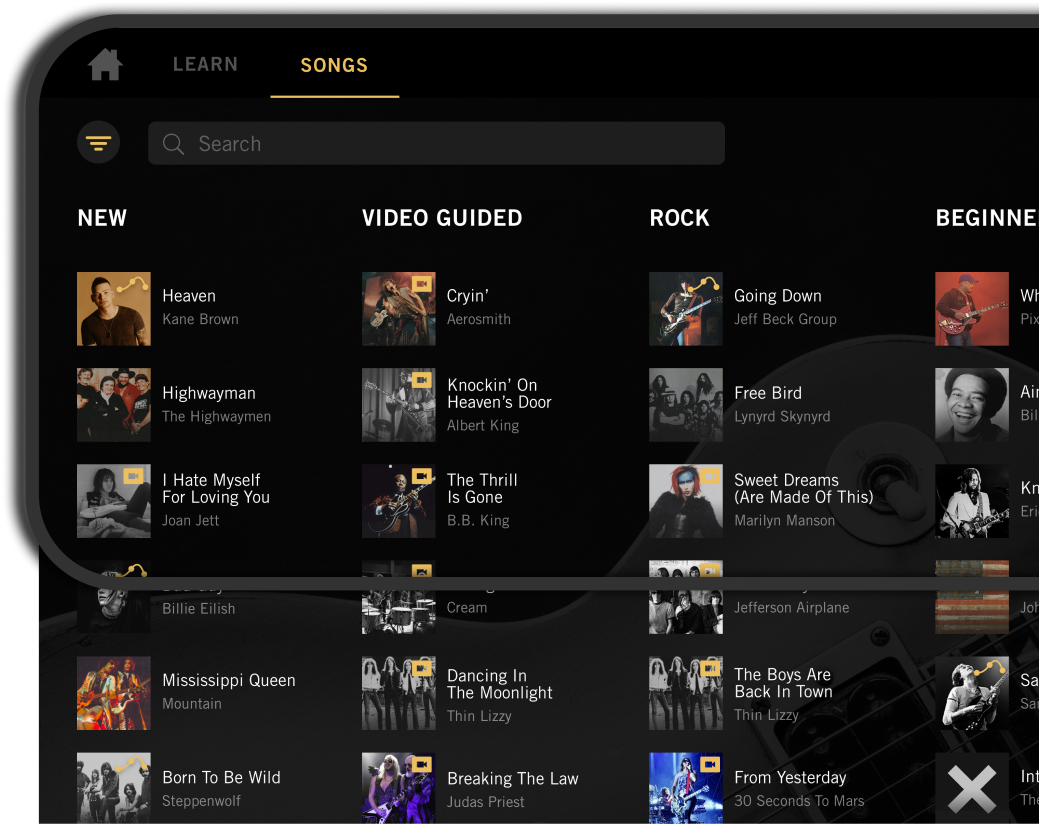
Task: Focus the Search input field
Action: [437, 143]
